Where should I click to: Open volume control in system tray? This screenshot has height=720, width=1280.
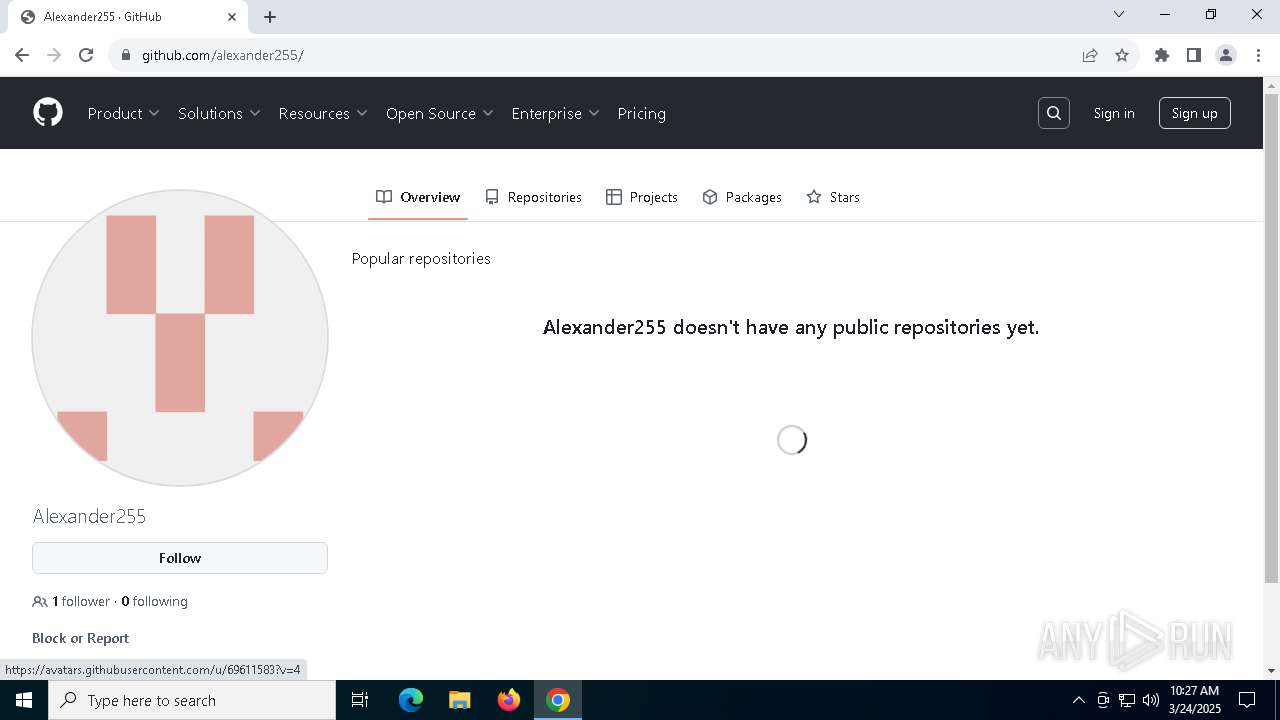1151,700
